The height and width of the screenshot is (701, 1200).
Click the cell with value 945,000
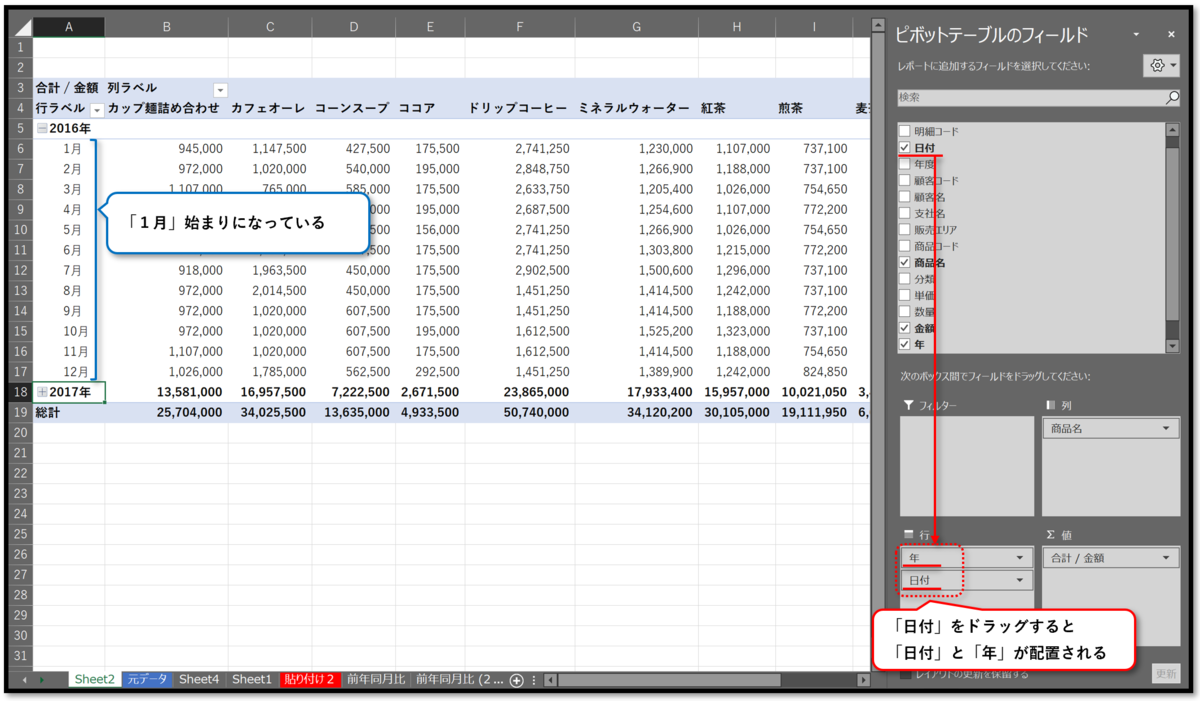(x=166, y=148)
